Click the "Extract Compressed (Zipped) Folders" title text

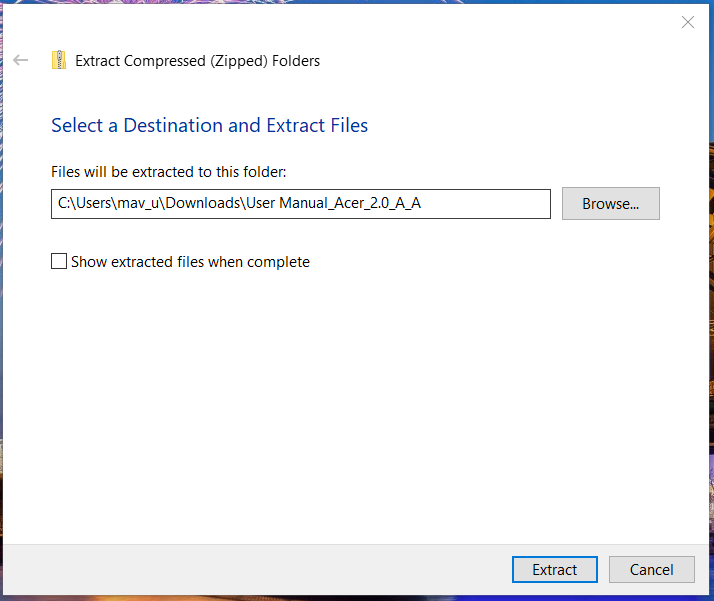(198, 61)
